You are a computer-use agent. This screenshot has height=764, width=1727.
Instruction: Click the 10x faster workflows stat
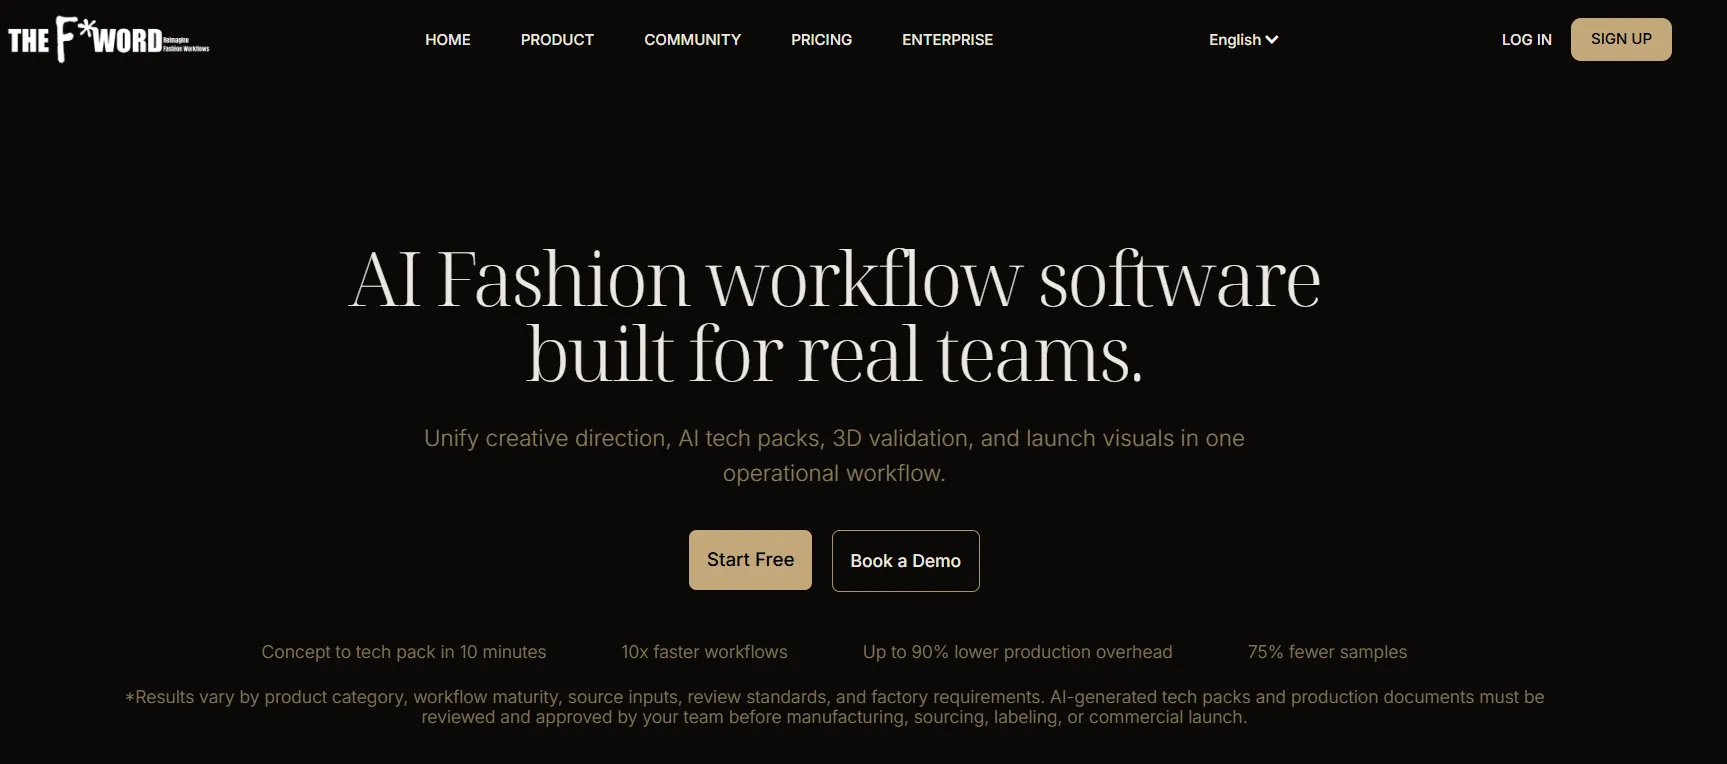click(704, 652)
